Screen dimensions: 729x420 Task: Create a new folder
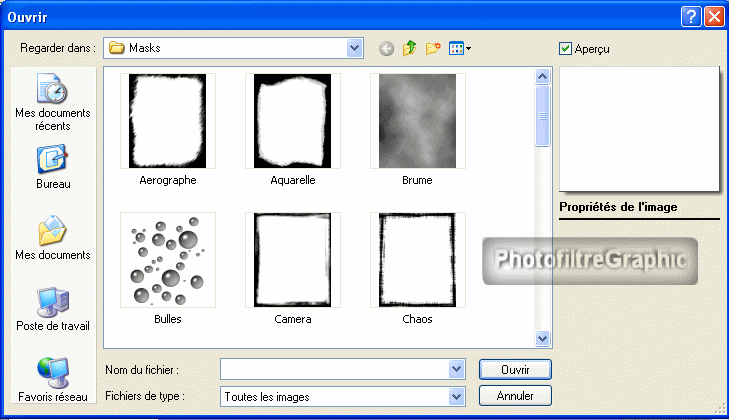[x=432, y=48]
